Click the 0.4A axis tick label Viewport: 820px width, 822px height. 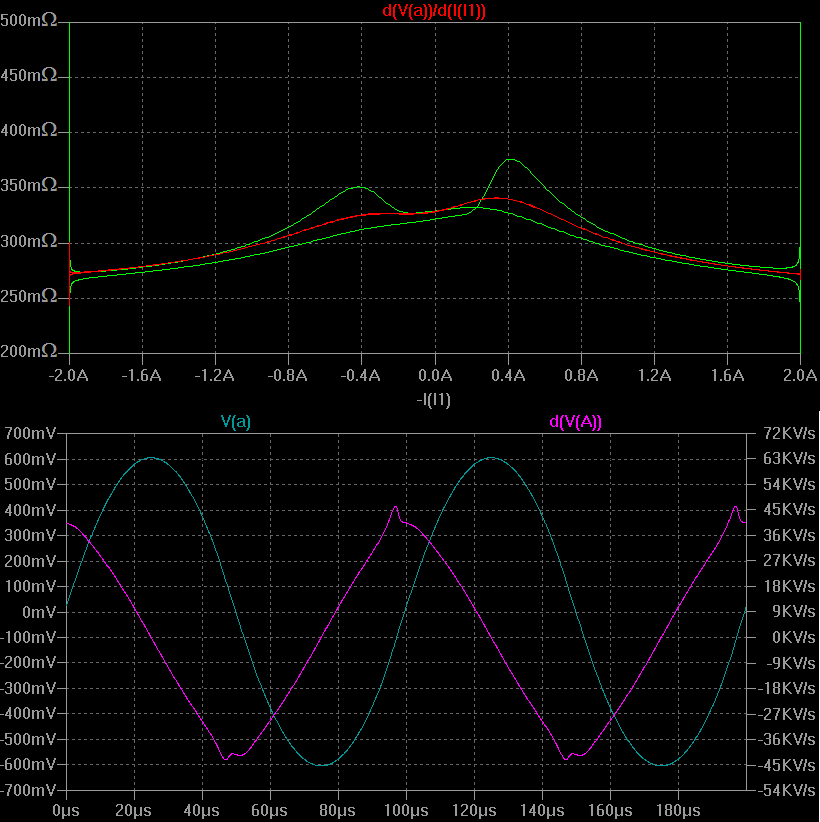(508, 375)
